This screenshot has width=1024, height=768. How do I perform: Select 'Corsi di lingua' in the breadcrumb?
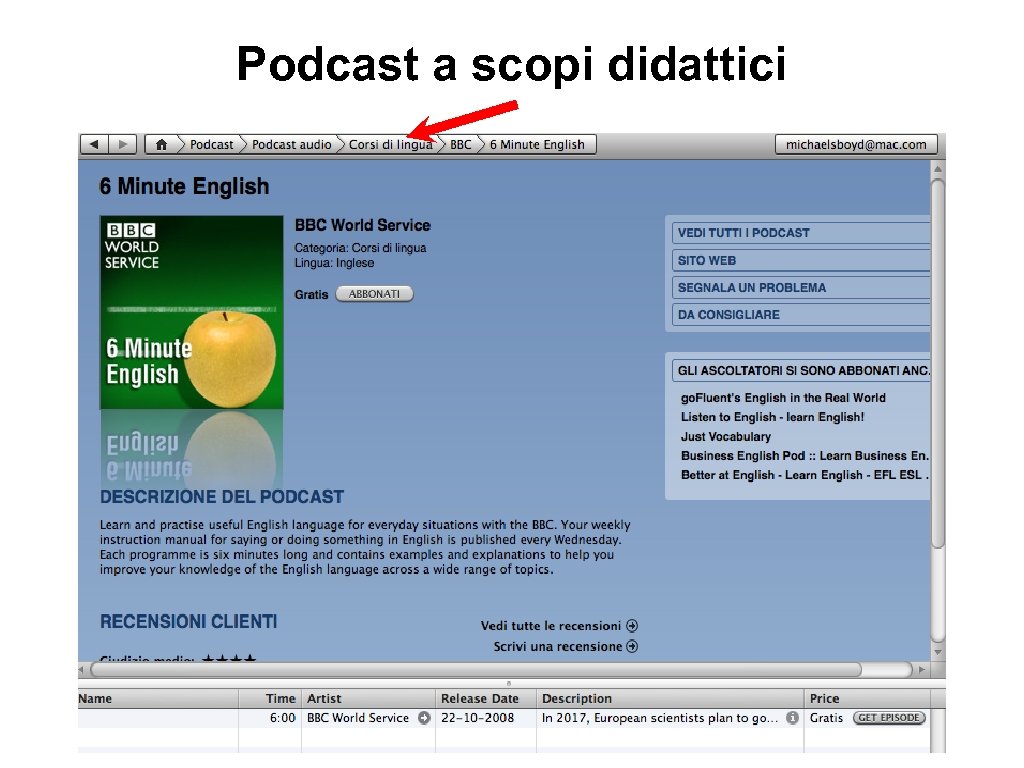pos(391,144)
